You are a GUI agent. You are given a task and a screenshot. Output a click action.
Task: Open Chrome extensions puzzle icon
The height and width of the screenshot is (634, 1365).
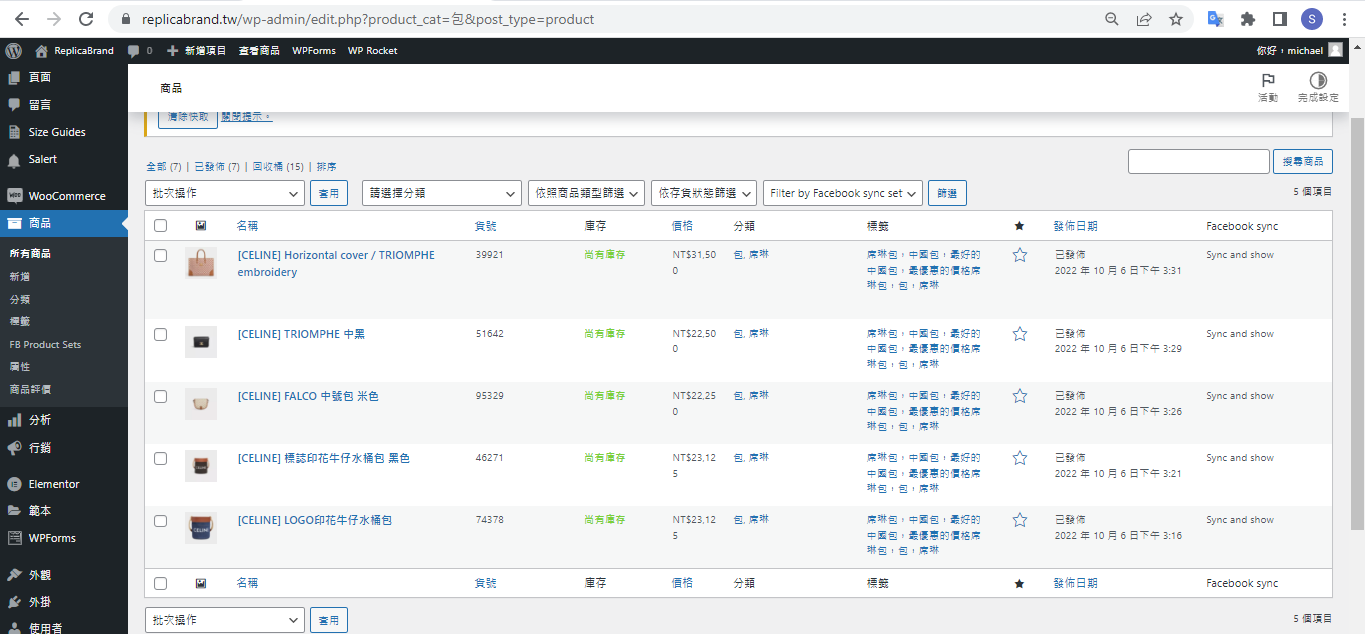(x=1248, y=19)
